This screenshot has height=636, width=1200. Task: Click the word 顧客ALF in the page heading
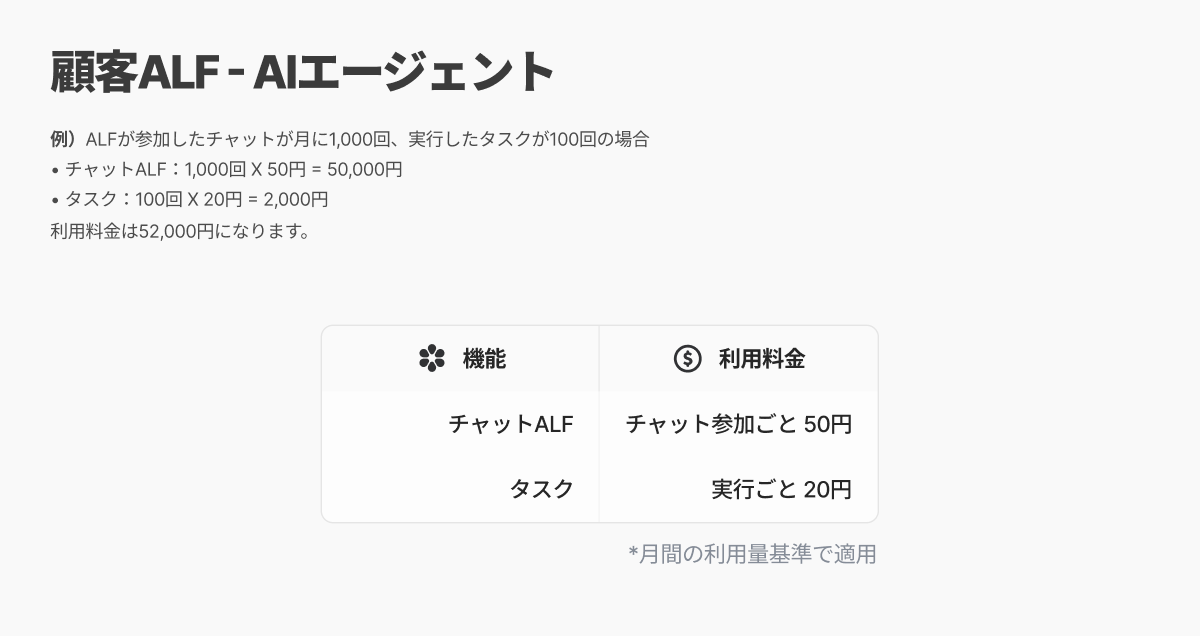pyautogui.click(x=133, y=72)
